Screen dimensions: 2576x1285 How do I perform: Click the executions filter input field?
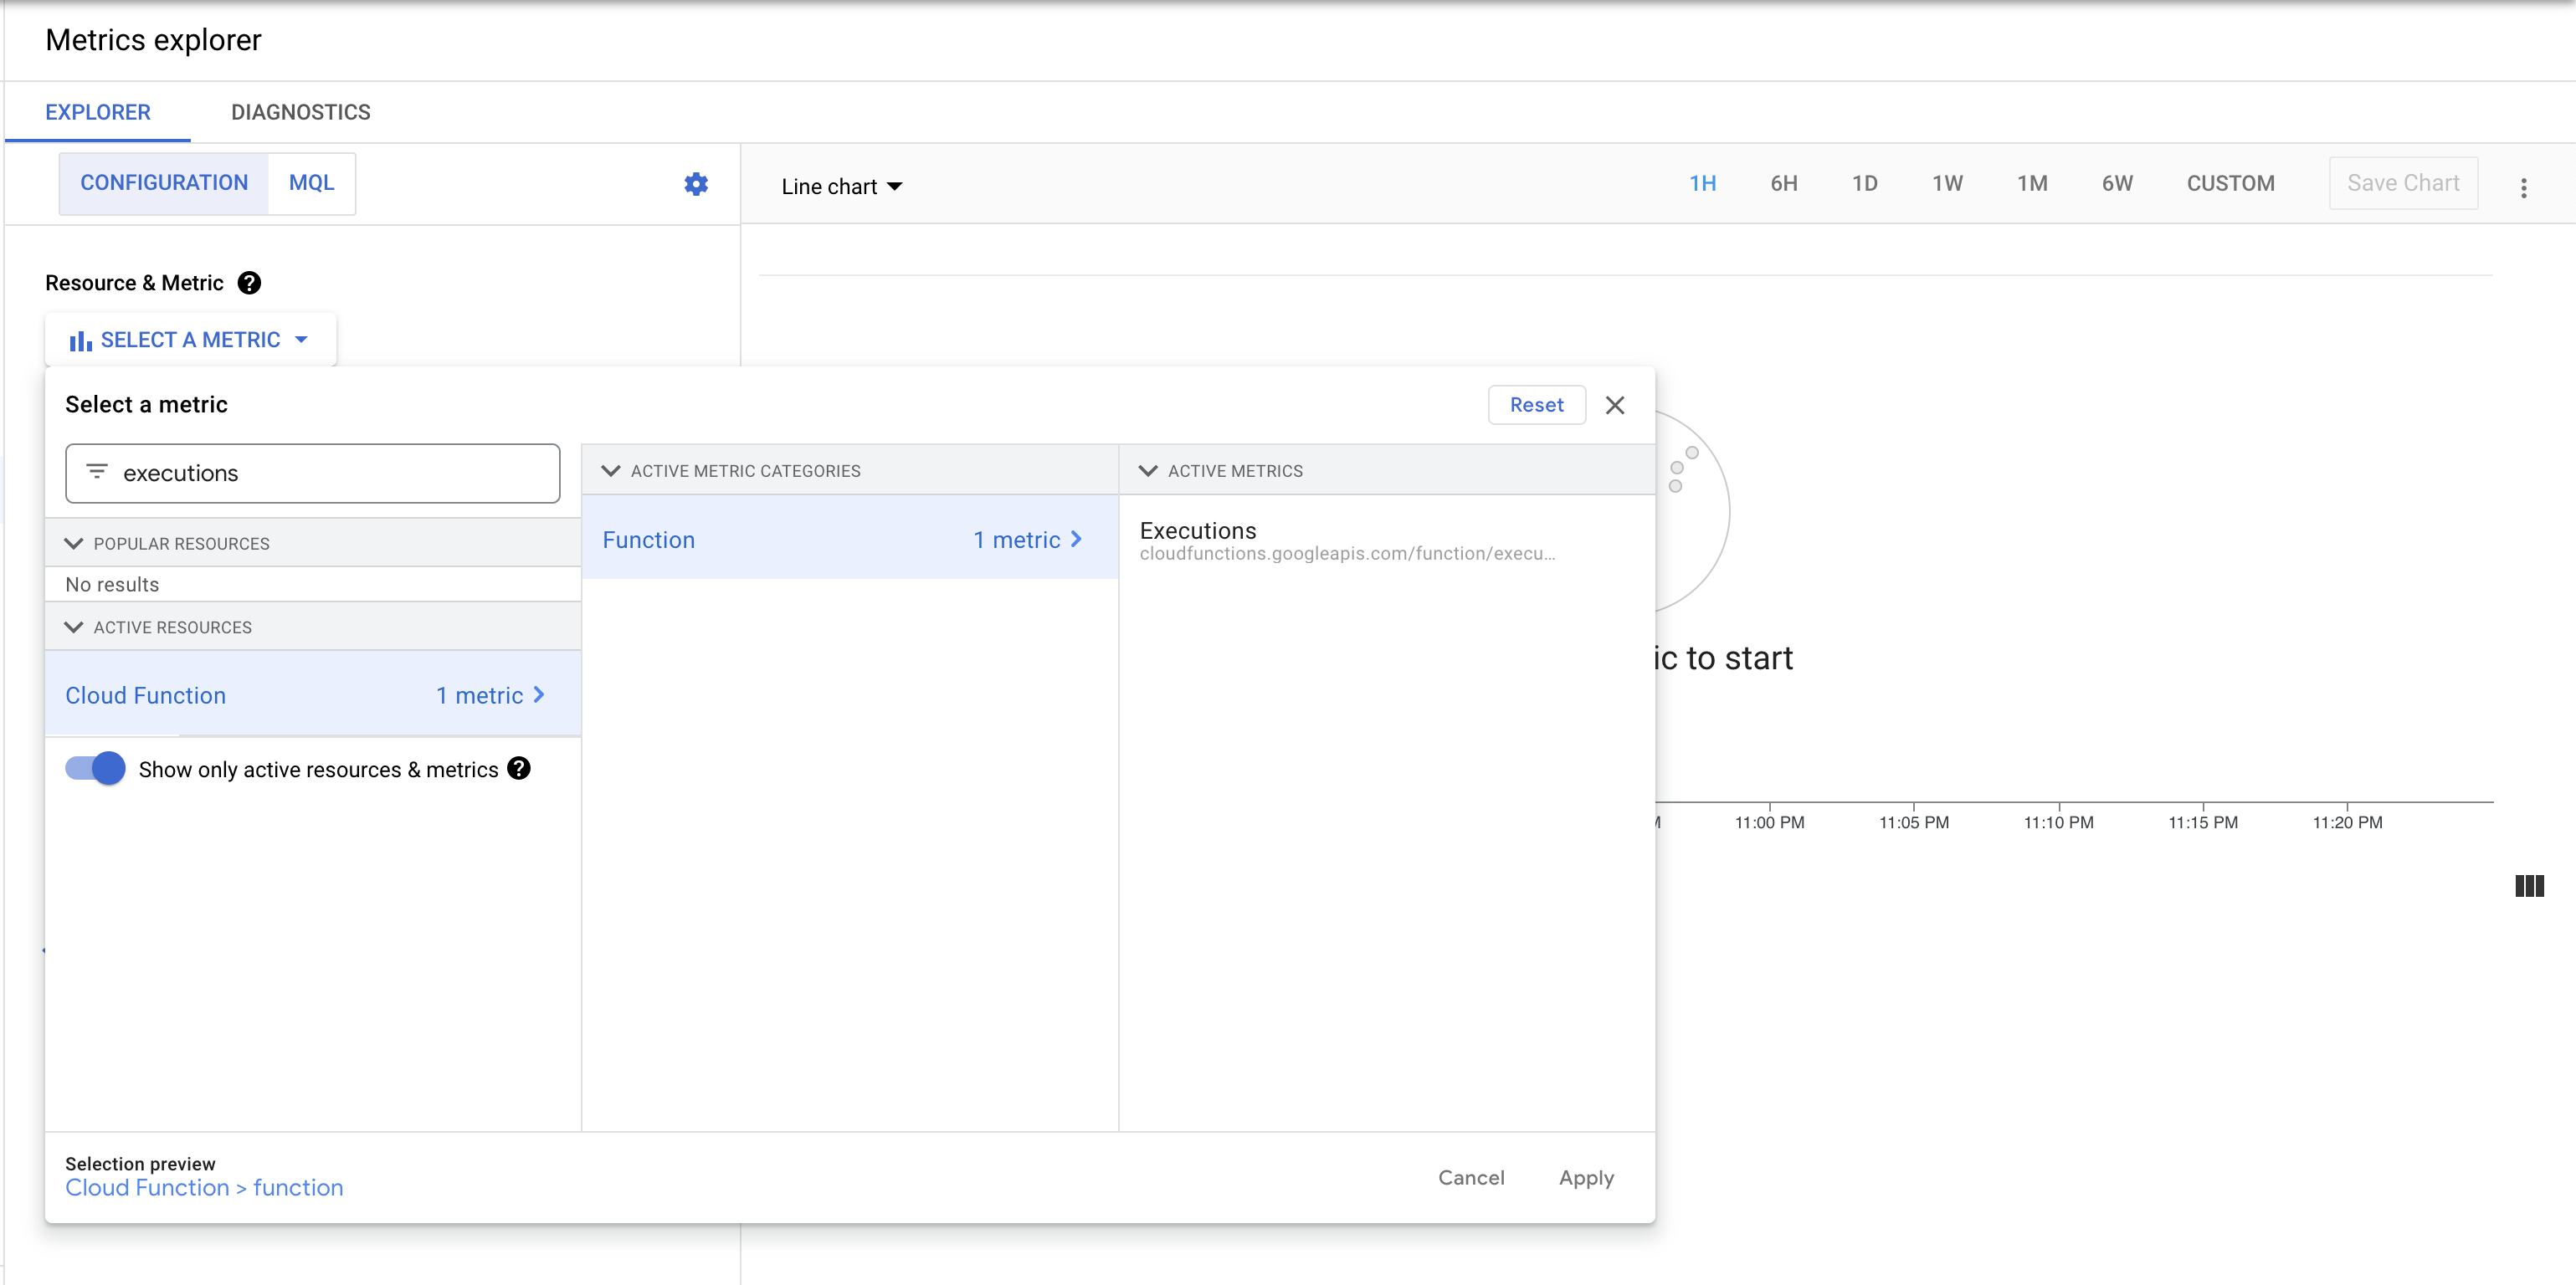313,473
